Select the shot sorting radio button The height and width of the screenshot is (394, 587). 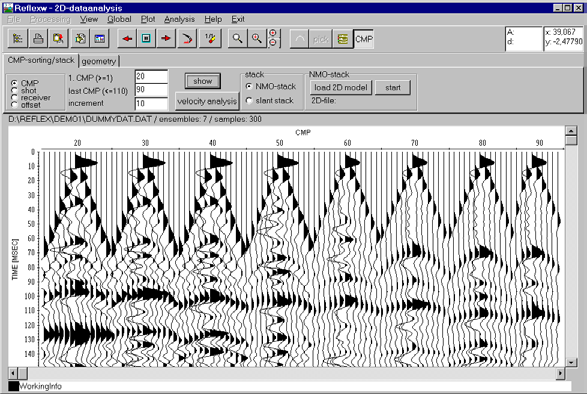click(x=15, y=91)
